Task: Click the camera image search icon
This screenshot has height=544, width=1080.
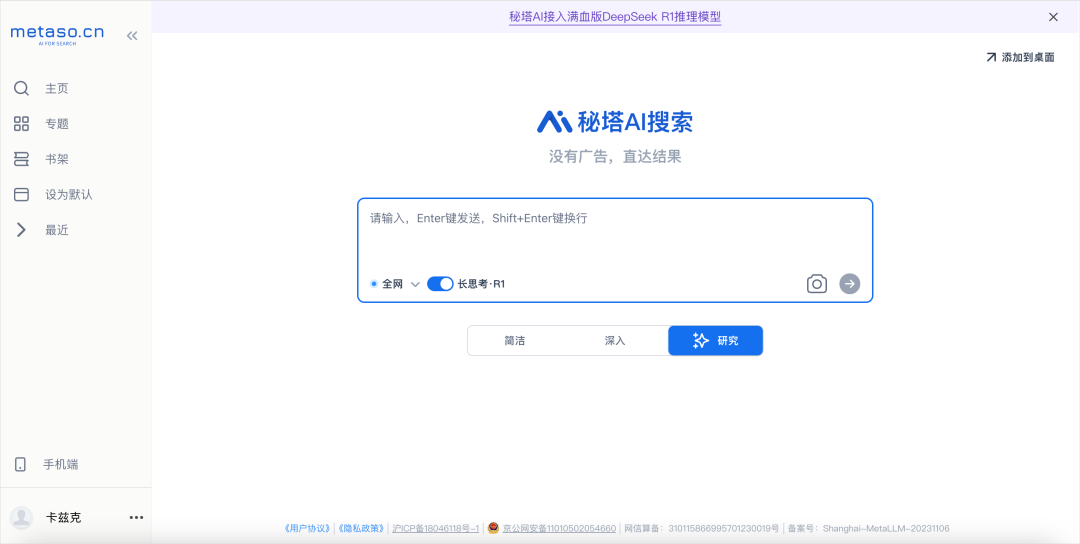Action: pyautogui.click(x=816, y=284)
